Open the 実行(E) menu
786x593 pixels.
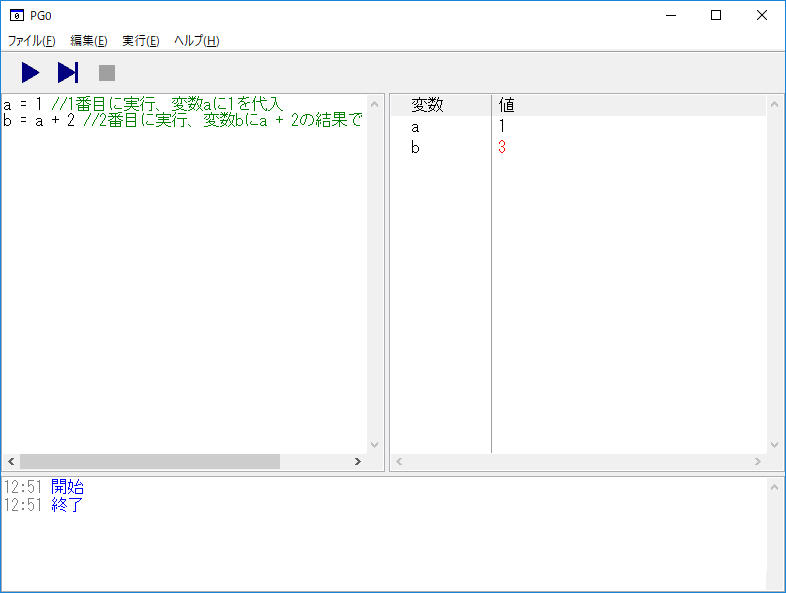coord(141,41)
